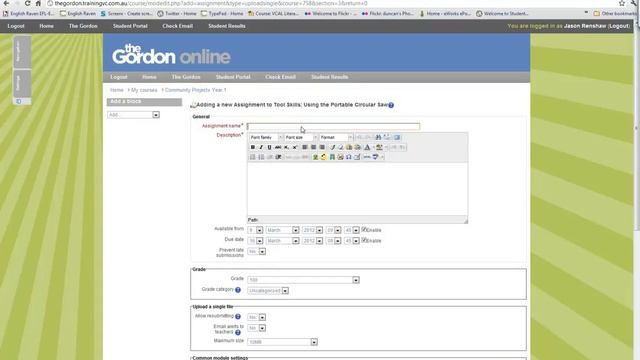Screen dimensions: 640x360
Task: Toggle Enable checkbox for Due date
Action: [364, 240]
